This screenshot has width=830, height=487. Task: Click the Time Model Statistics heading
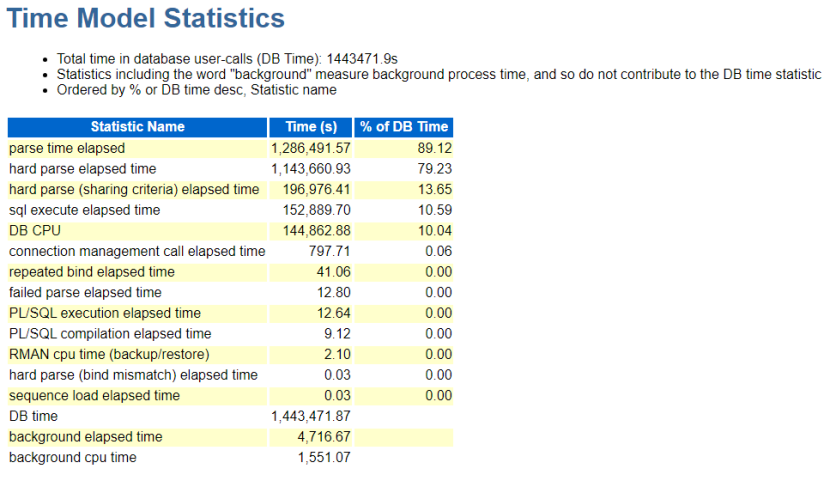[x=146, y=18]
